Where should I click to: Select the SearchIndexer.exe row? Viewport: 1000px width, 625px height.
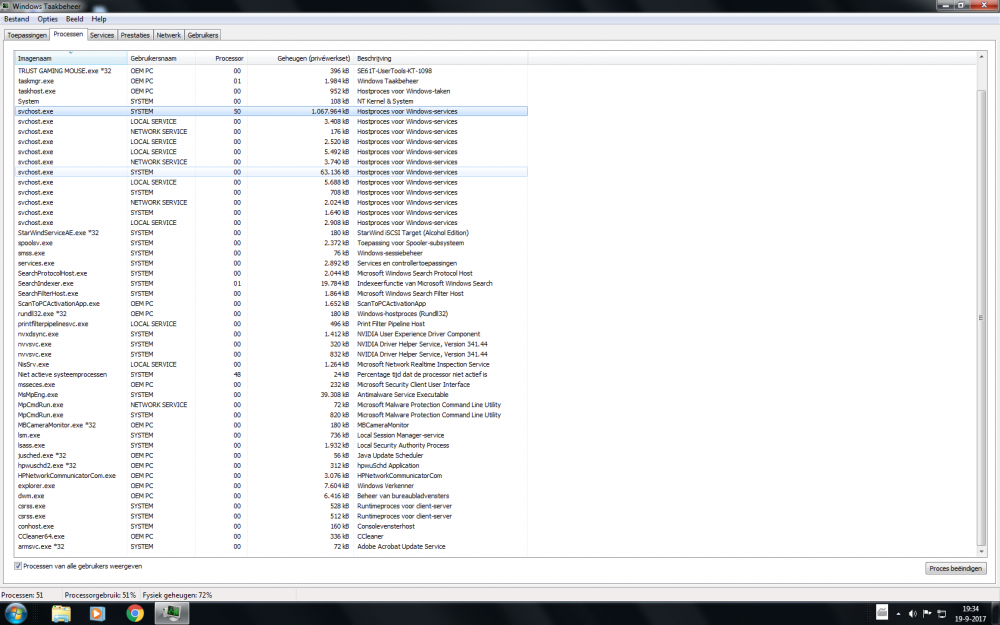(271, 283)
